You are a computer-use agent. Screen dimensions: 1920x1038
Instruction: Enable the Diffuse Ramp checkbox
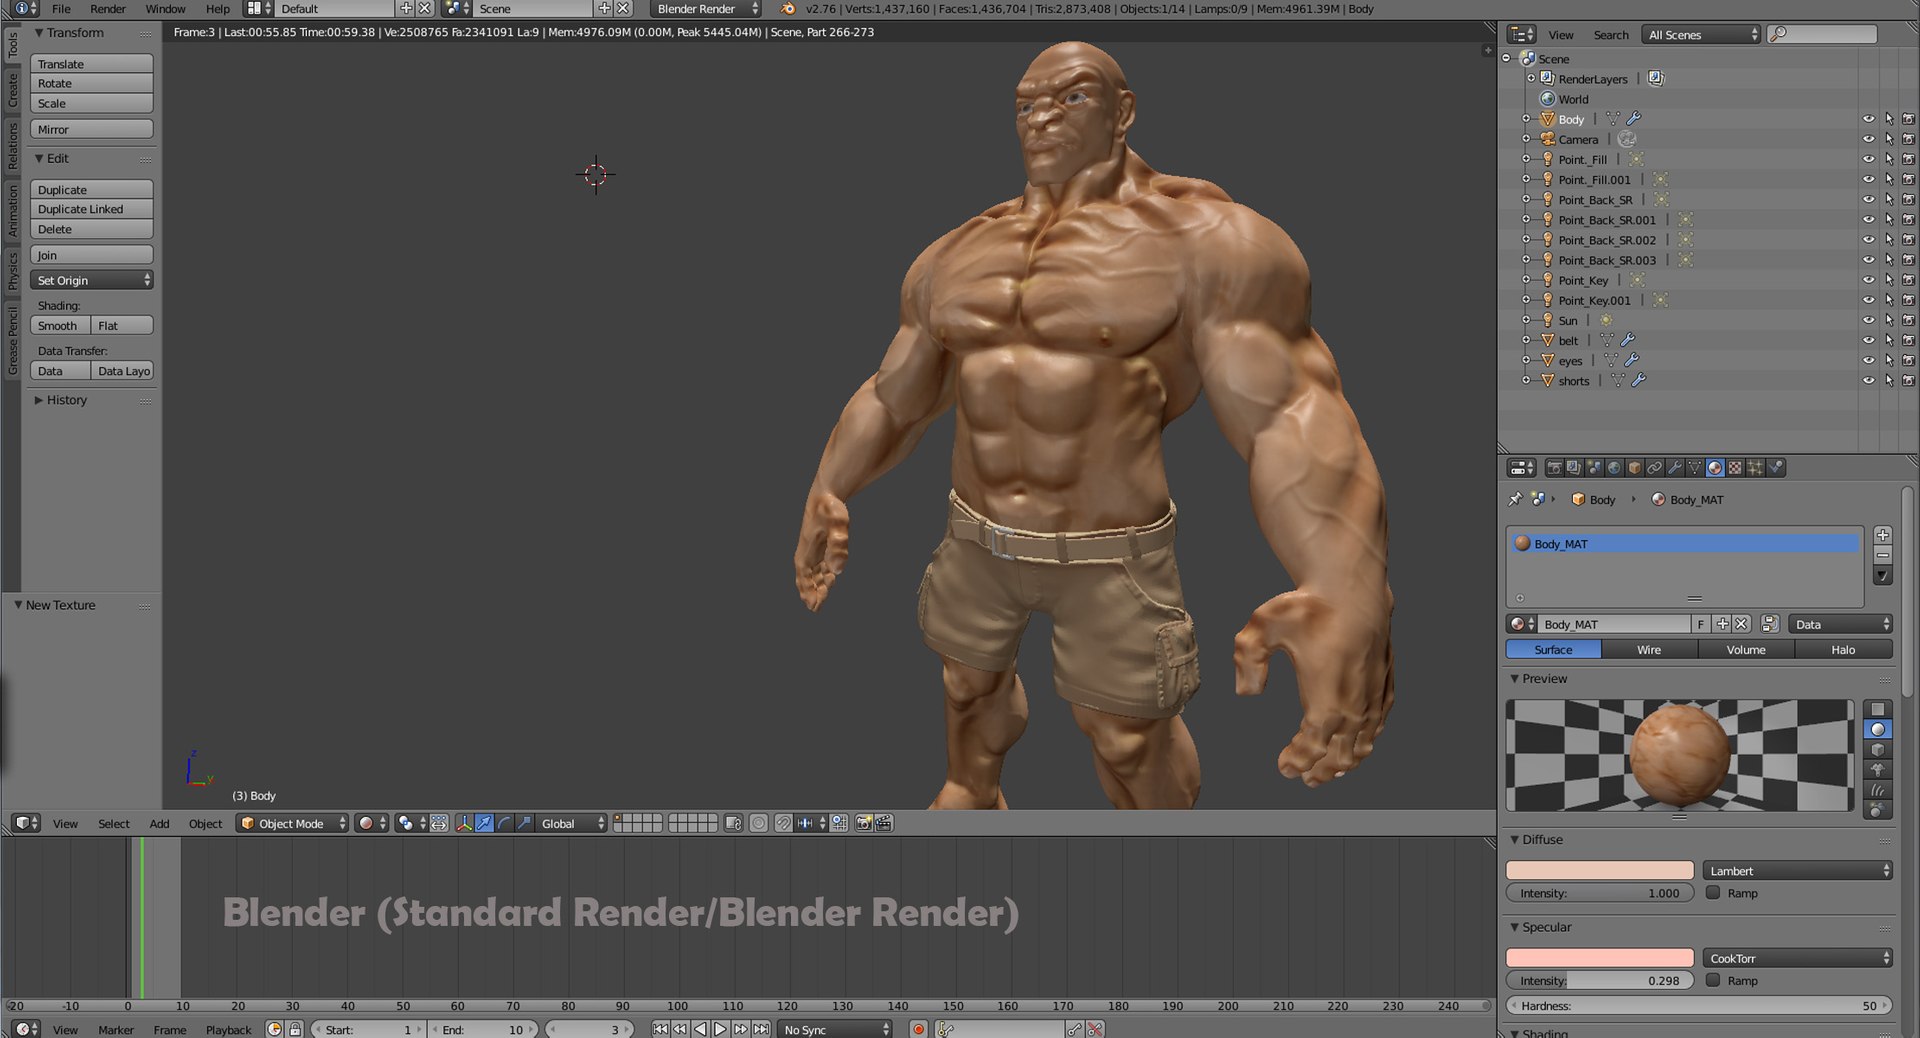click(x=1713, y=893)
